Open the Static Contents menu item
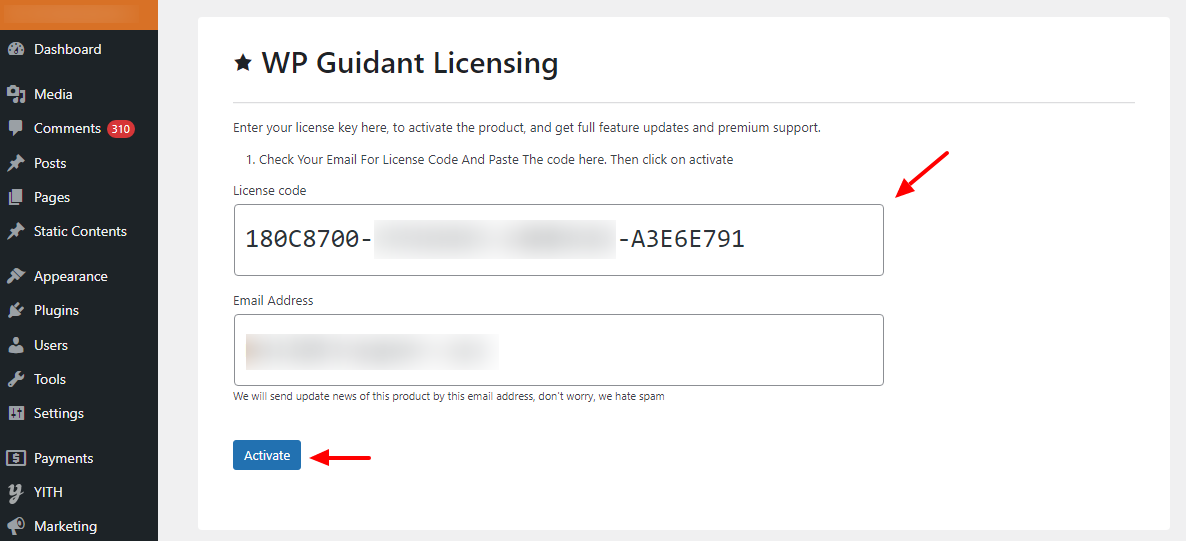Image resolution: width=1186 pixels, height=541 pixels. click(x=80, y=231)
